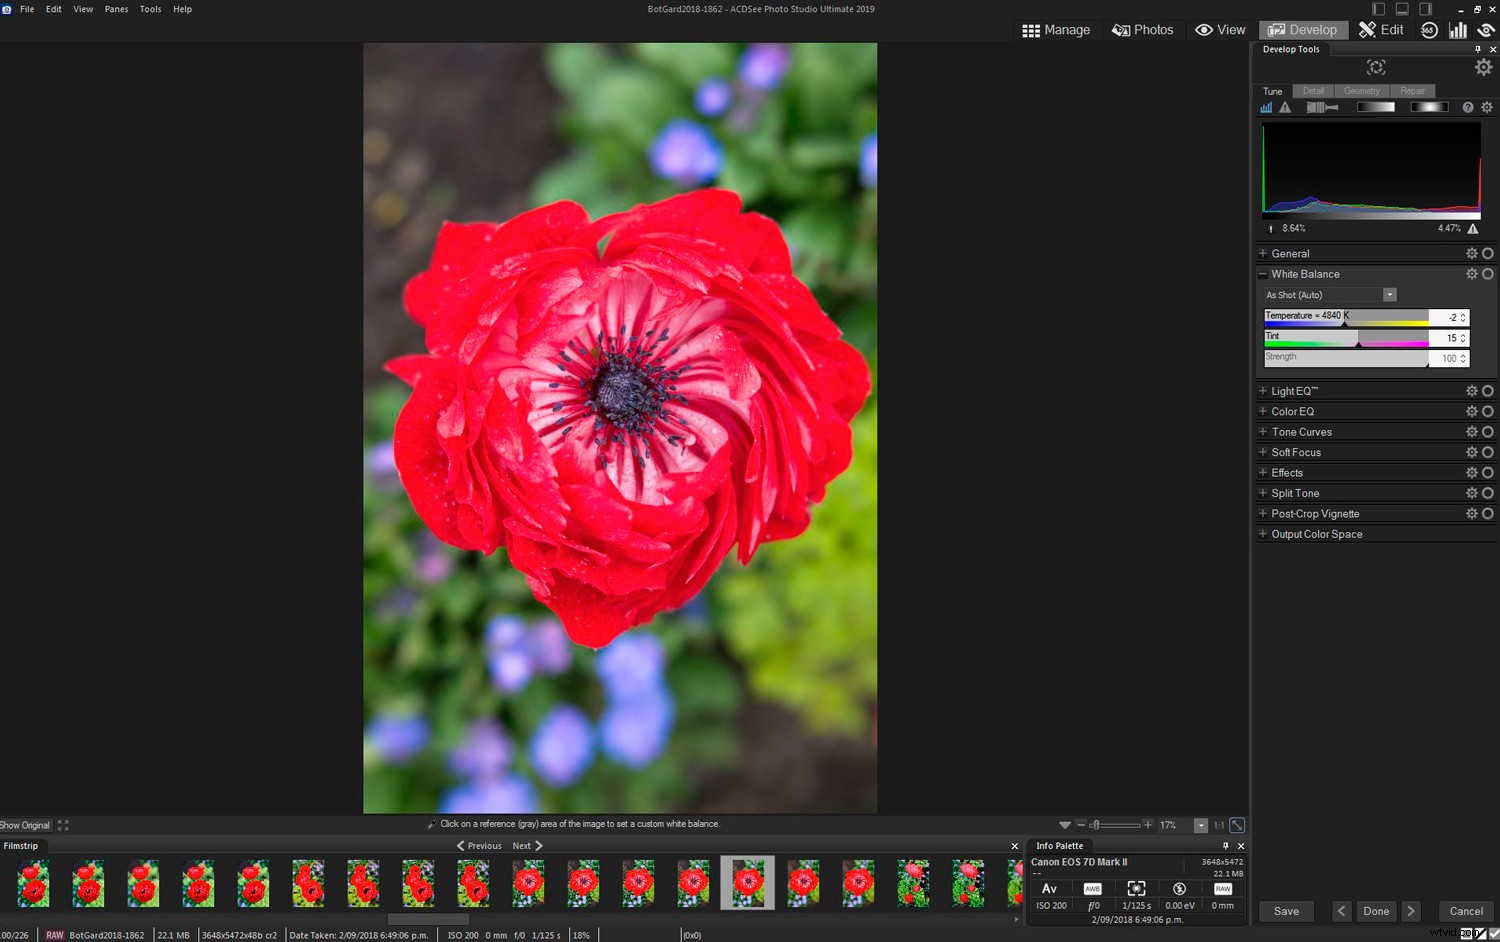The height and width of the screenshot is (942, 1500).
Task: Select the histogram display icon in Develop Tools
Action: pyautogui.click(x=1267, y=107)
